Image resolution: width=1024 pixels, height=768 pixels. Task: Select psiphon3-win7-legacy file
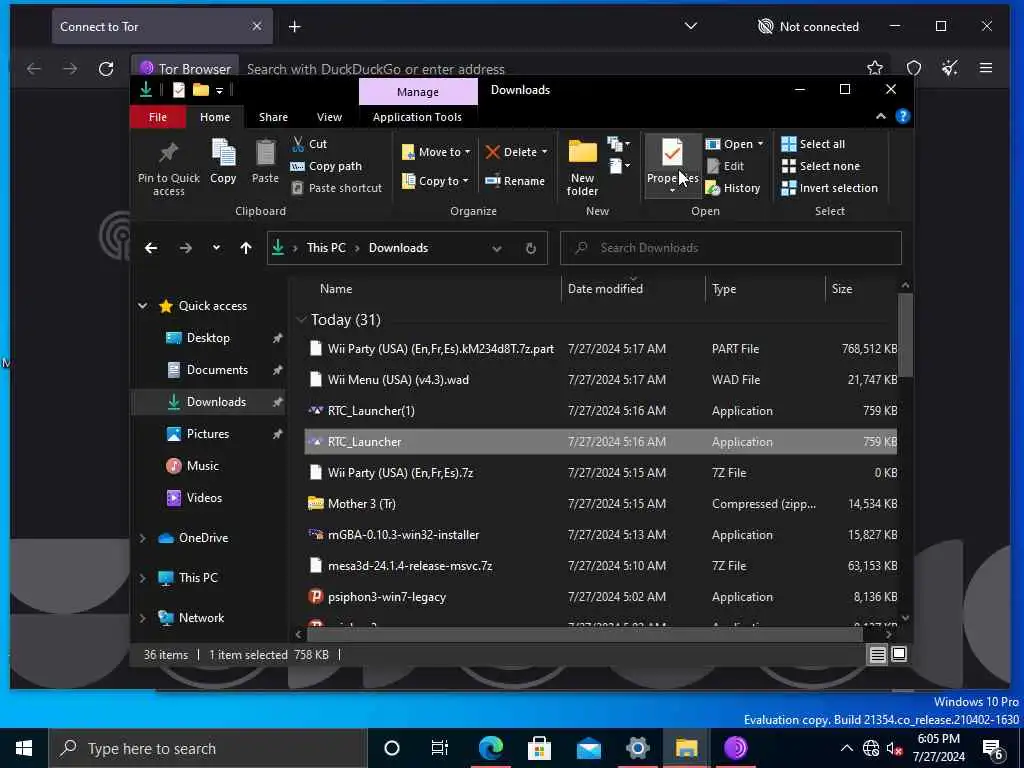click(600, 597)
